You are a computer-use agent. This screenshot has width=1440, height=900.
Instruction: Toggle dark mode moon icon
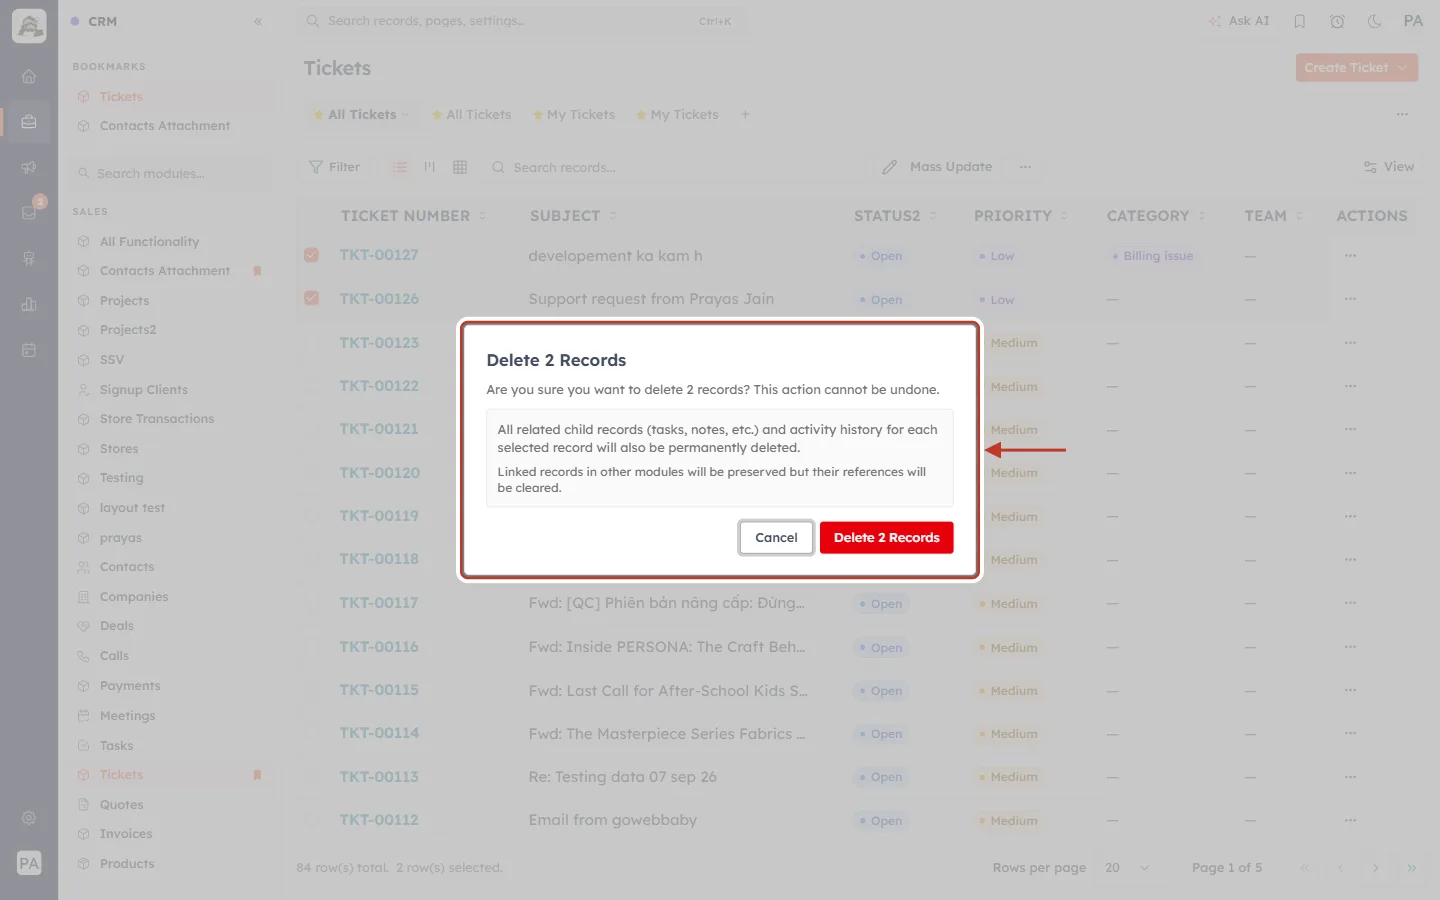tap(1374, 21)
